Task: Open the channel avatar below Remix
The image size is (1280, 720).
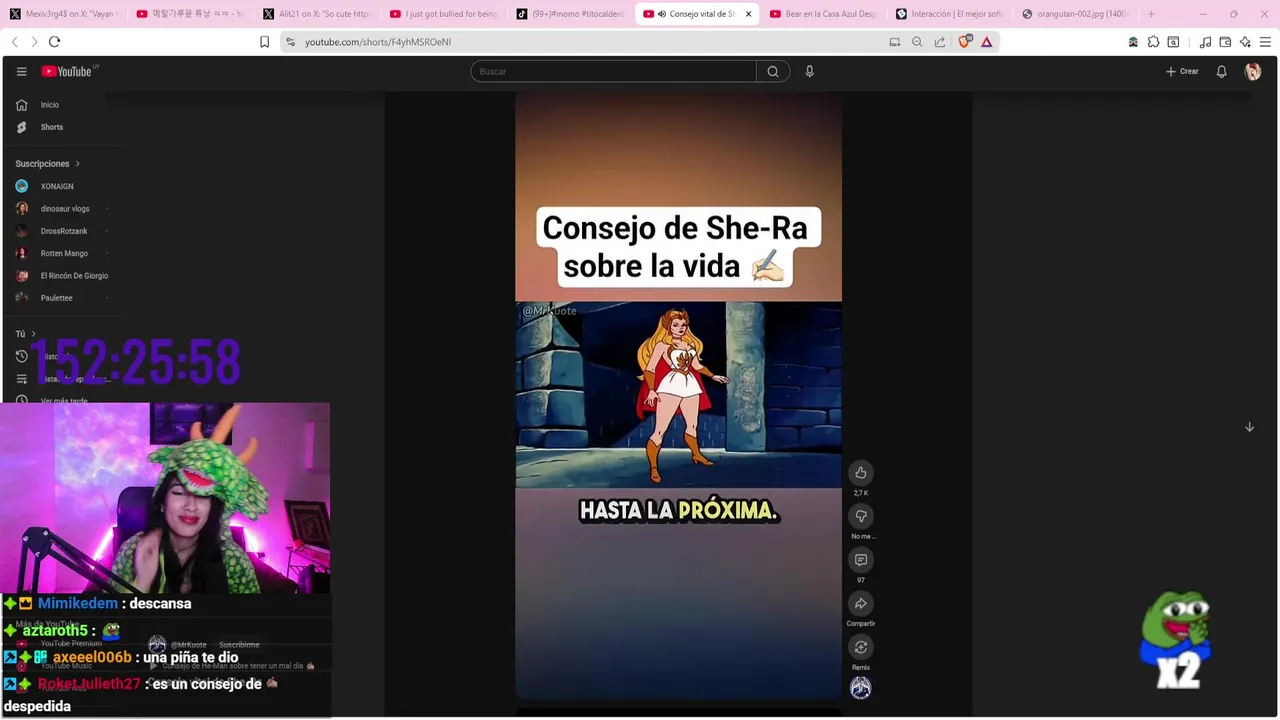Action: click(860, 688)
